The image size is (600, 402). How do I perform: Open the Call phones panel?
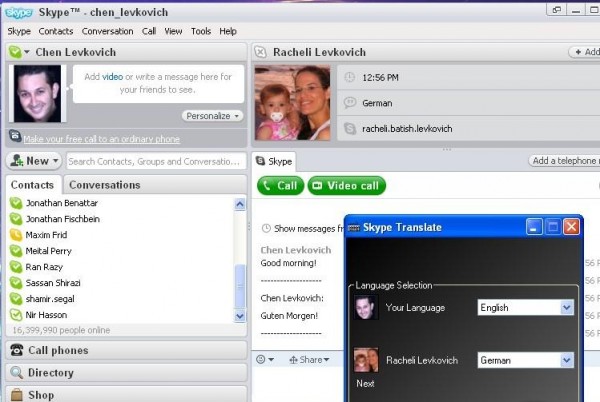(x=126, y=350)
